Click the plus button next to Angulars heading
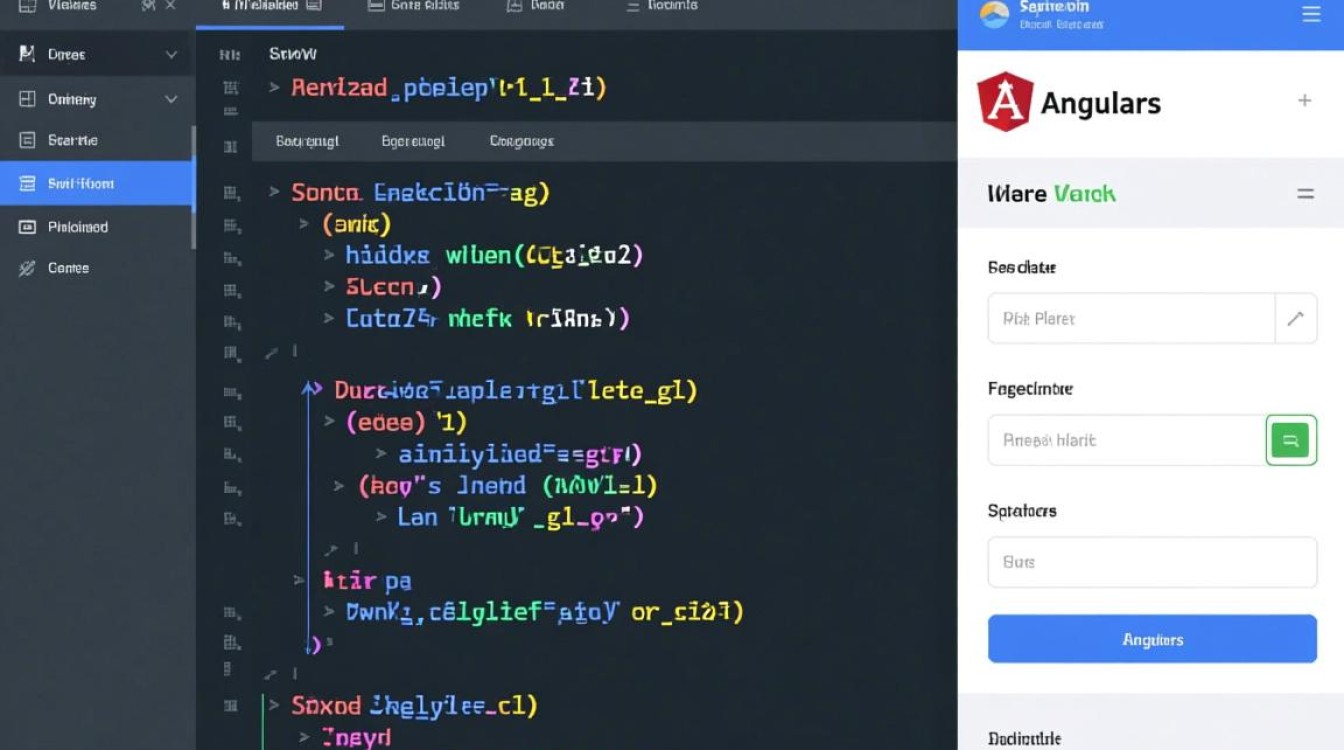The width and height of the screenshot is (1344, 750). 1306,100
